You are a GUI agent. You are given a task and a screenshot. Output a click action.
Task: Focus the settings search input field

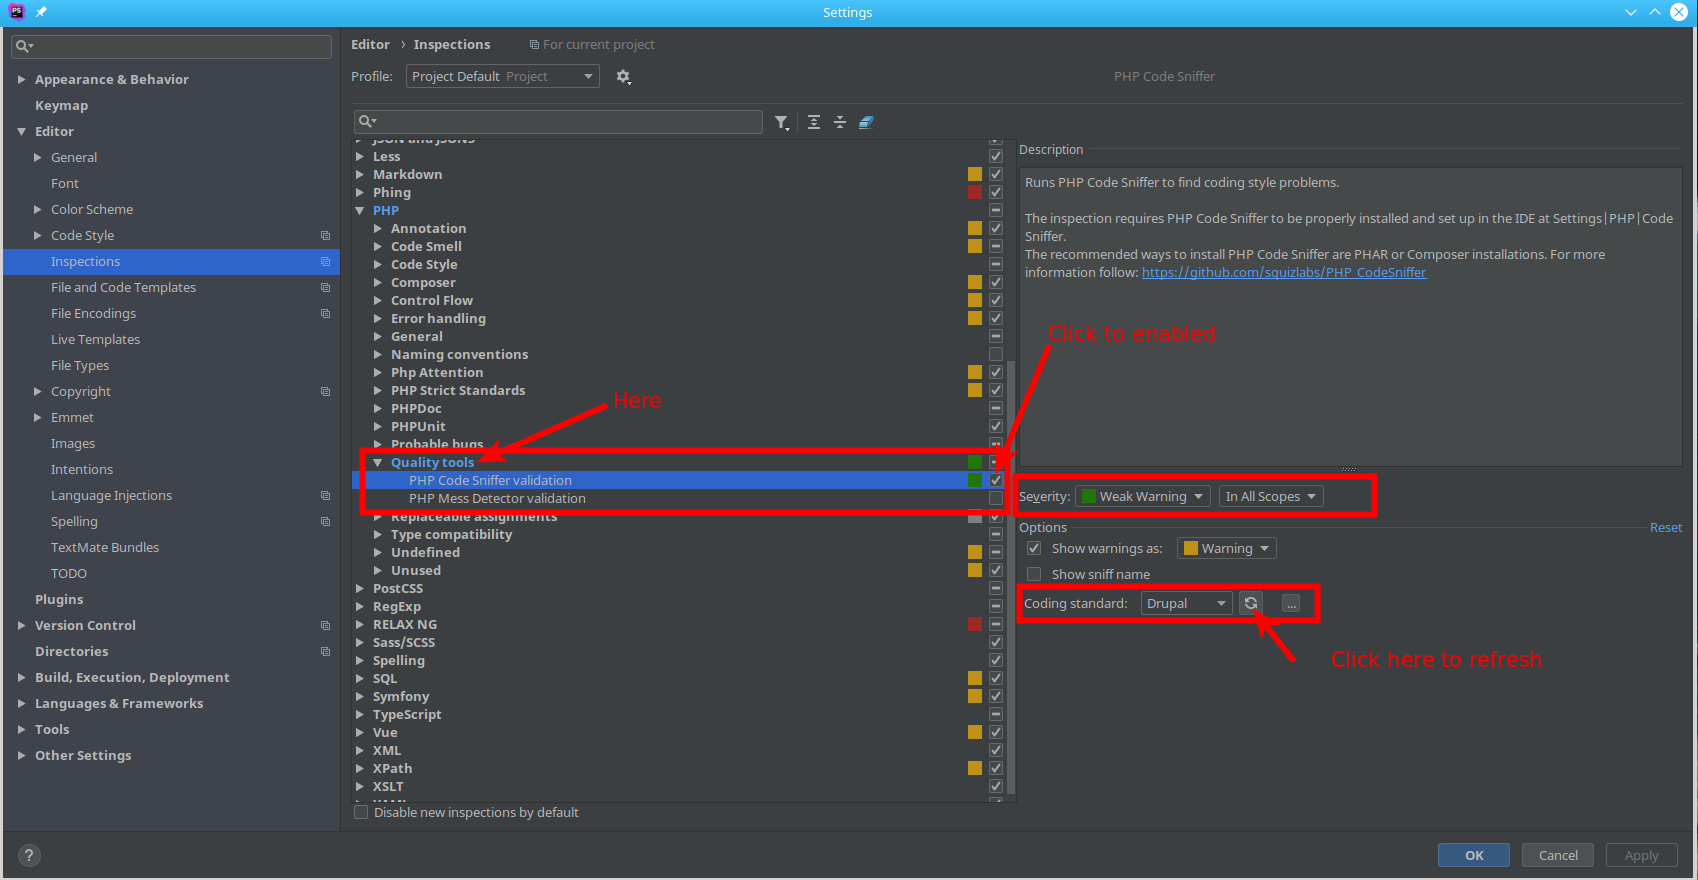coord(171,46)
